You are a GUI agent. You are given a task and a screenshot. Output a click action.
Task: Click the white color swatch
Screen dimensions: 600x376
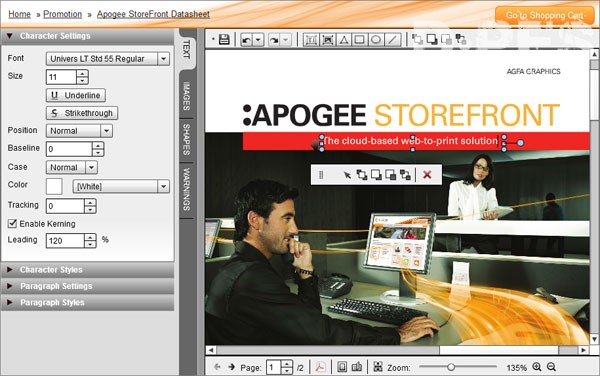tap(54, 186)
